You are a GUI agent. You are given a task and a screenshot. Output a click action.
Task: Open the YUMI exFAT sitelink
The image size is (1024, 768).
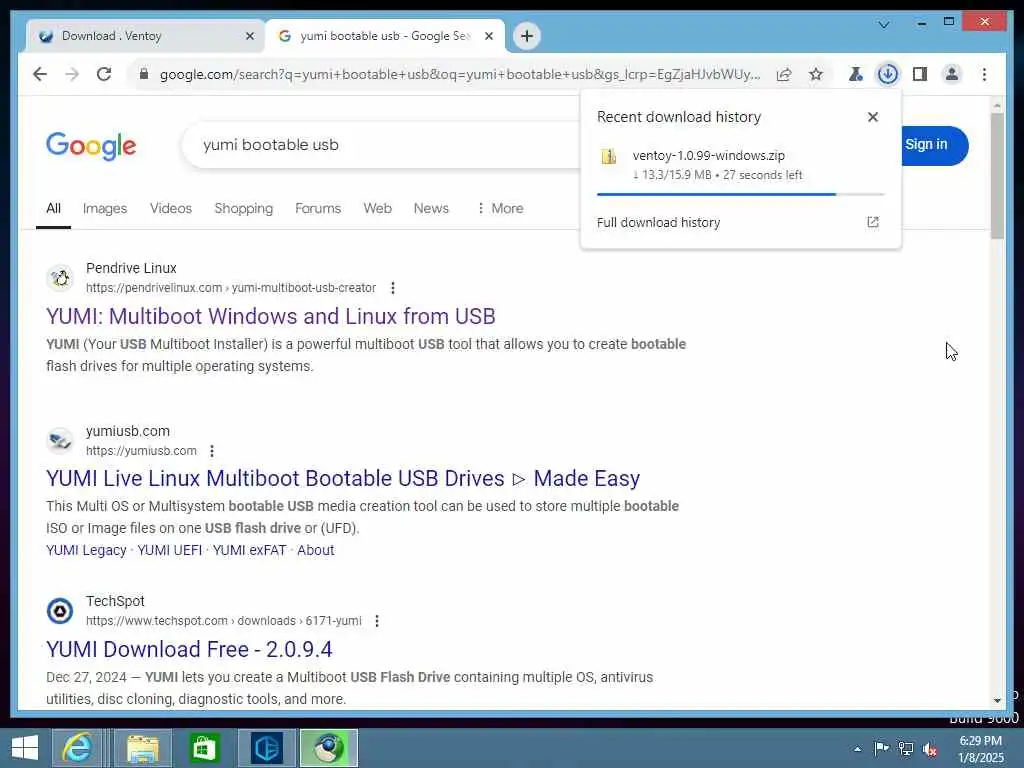[249, 551]
